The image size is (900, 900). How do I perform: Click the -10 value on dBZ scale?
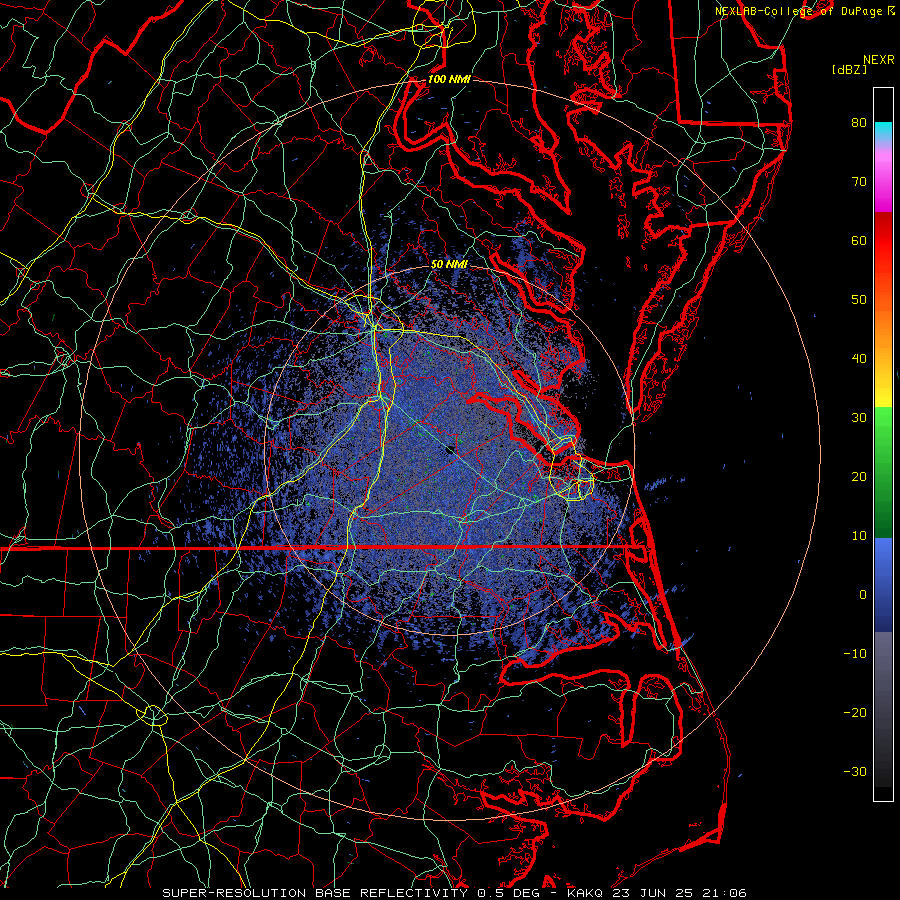855,654
